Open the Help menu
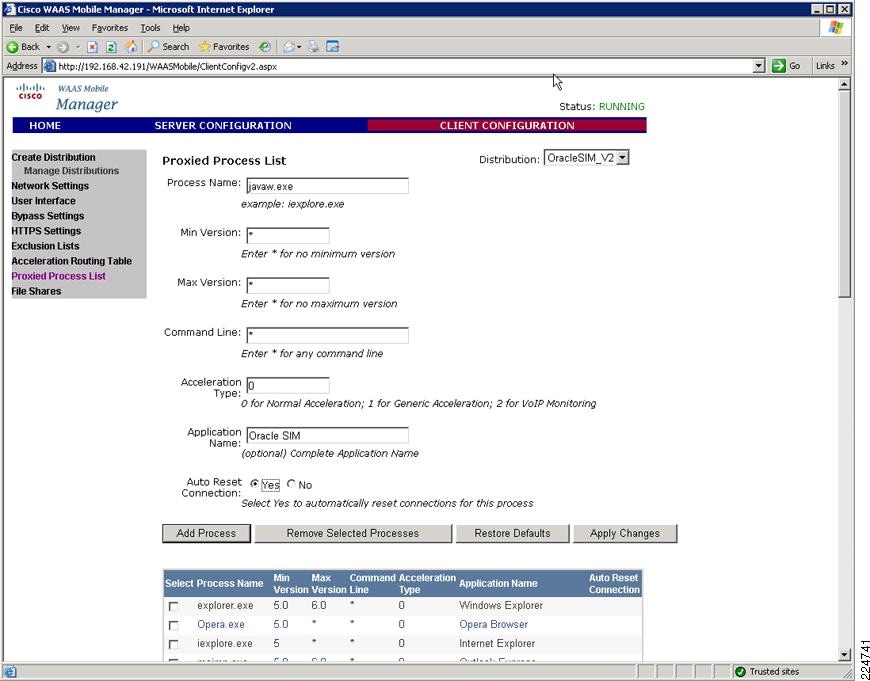The width and height of the screenshot is (870, 681). [x=181, y=28]
